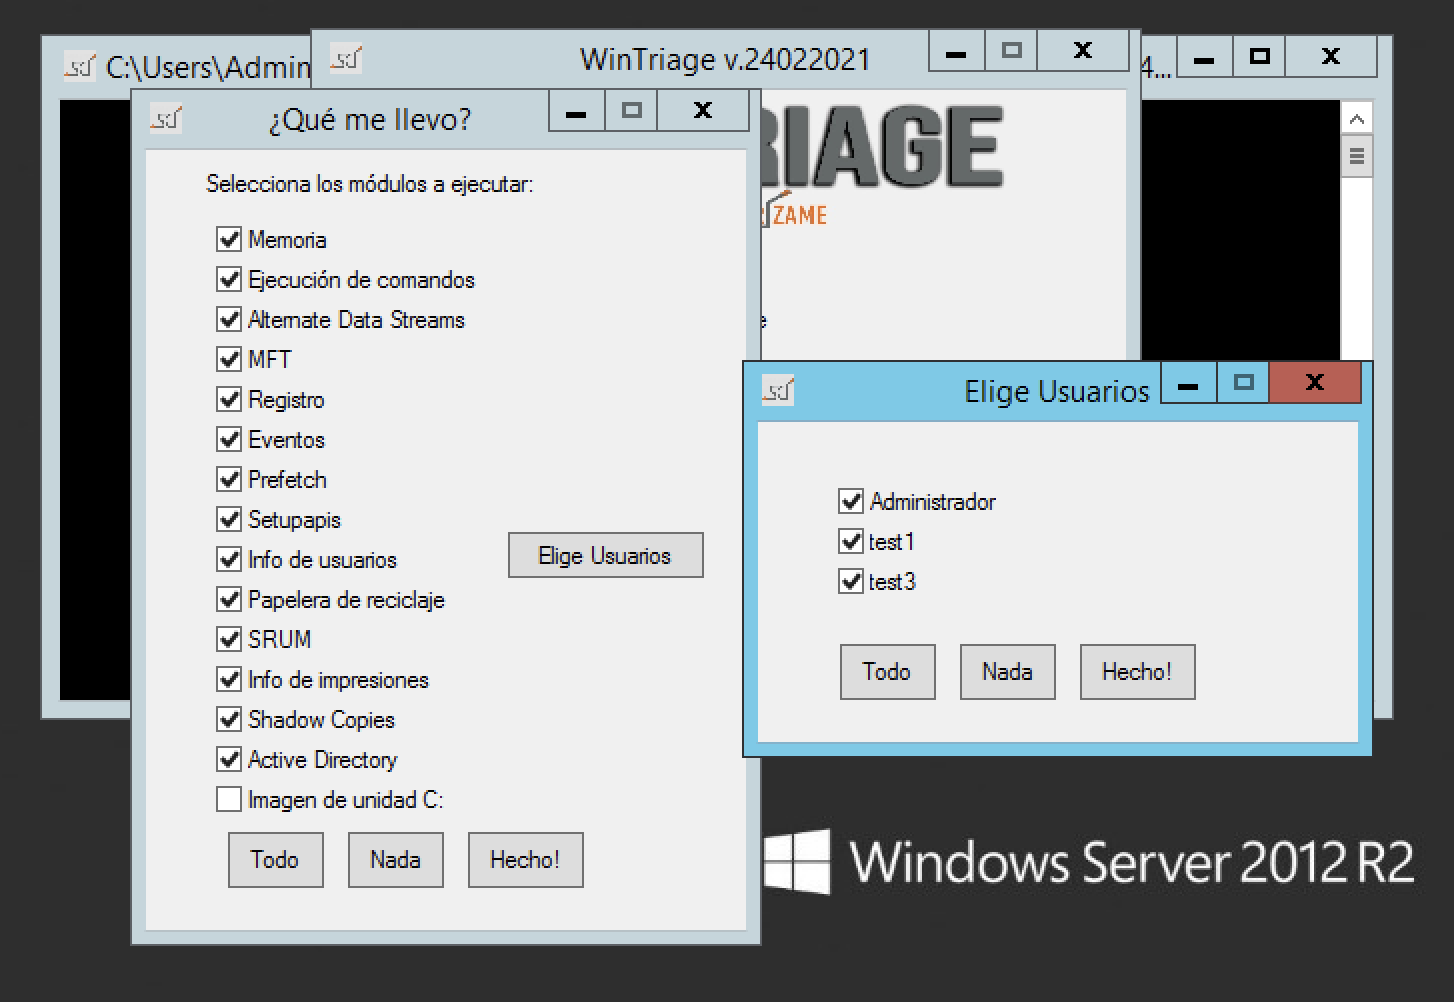Viewport: 1454px width, 1002px height.
Task: Toggle the test1 user checkbox
Action: (x=851, y=541)
